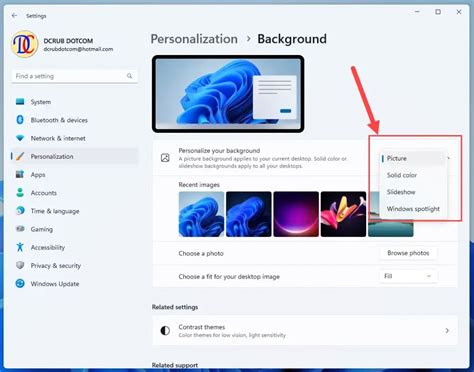This screenshot has height=372, width=474.
Task: Open the Windows Update label
Action: point(55,284)
